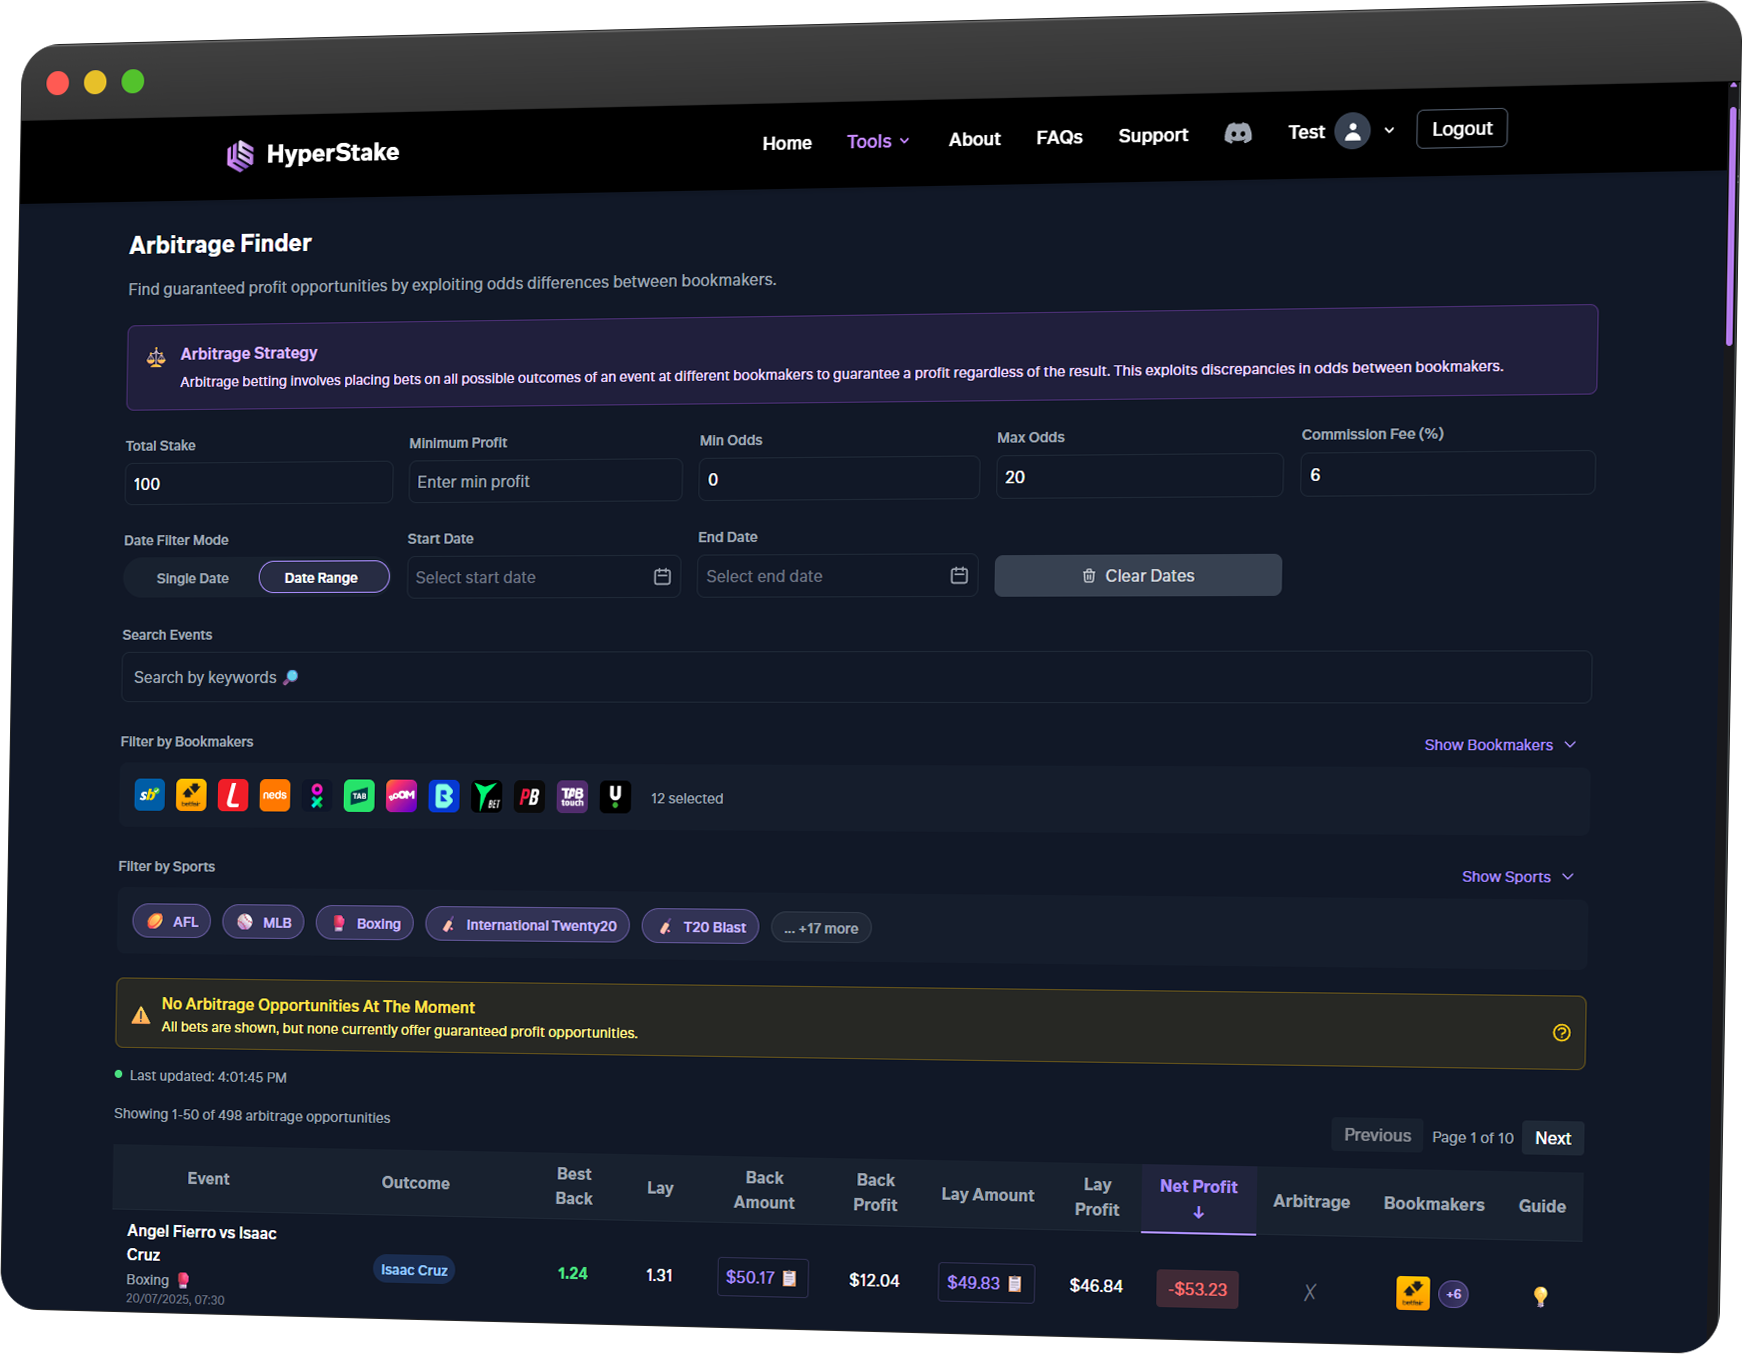Open the About page
Image resolution: width=1743 pixels, height=1354 pixels.
pos(974,139)
